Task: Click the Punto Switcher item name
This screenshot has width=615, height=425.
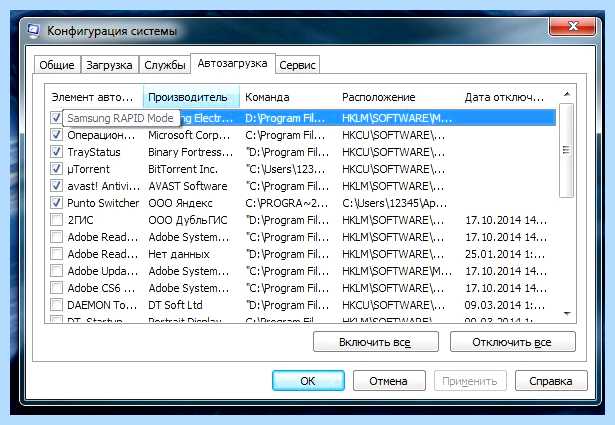Action: pyautogui.click(x=103, y=203)
